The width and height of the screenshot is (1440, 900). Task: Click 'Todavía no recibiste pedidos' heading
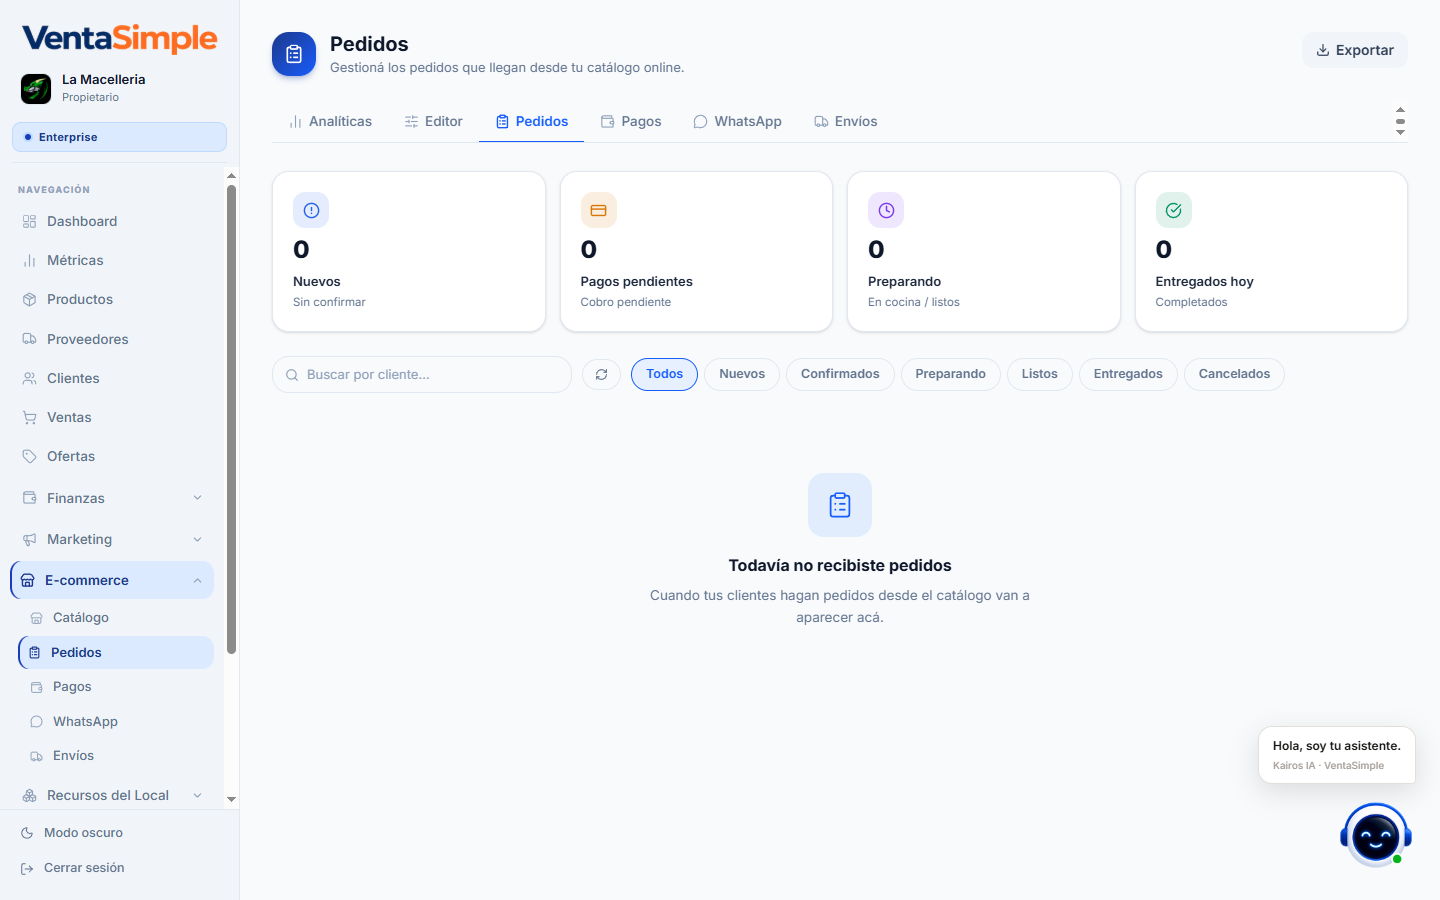pos(840,566)
